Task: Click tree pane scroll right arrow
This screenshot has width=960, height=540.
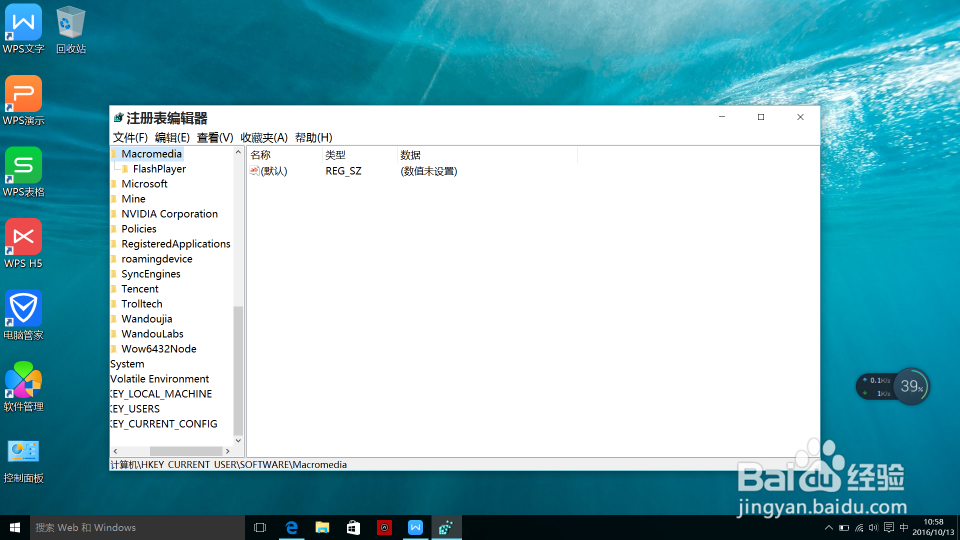Action: click(x=228, y=451)
